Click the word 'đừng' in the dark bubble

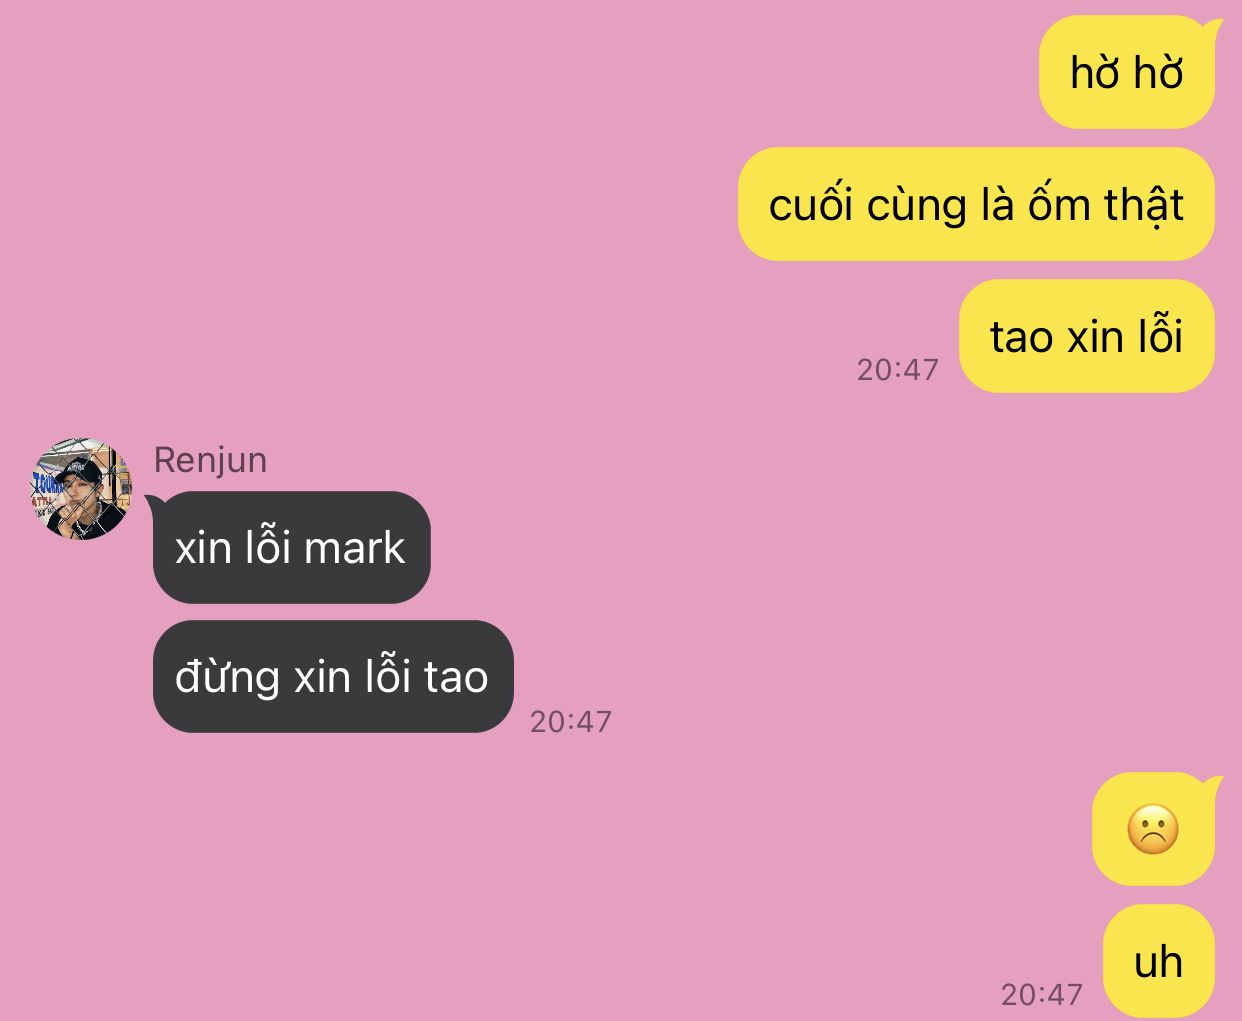227,678
